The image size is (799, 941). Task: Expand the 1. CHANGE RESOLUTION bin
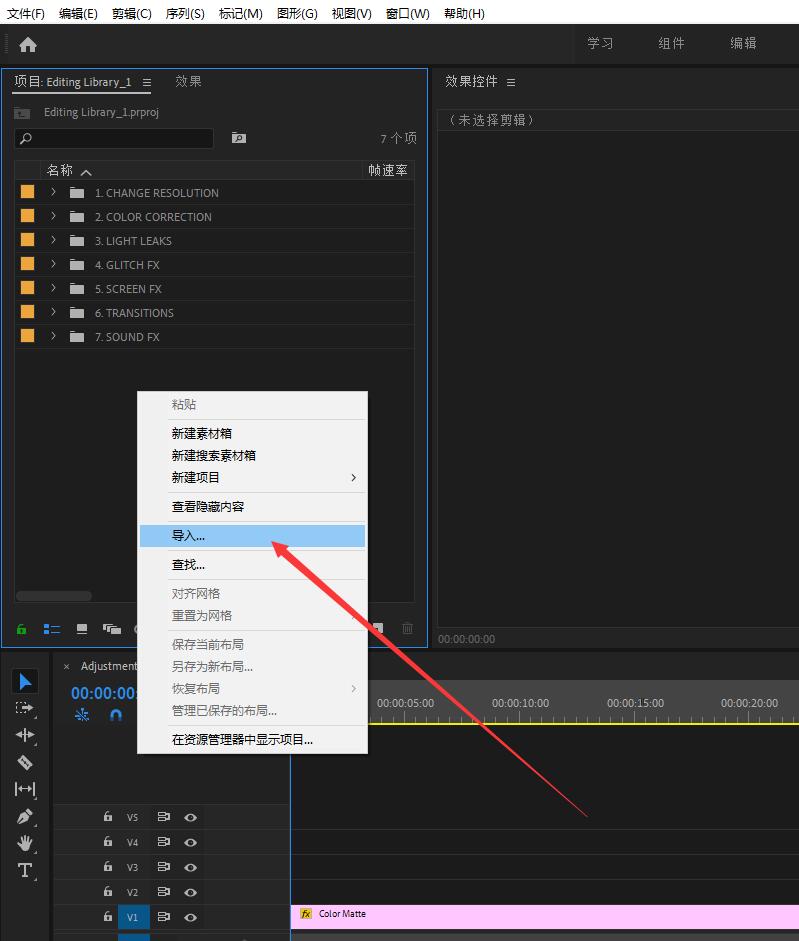(x=53, y=192)
